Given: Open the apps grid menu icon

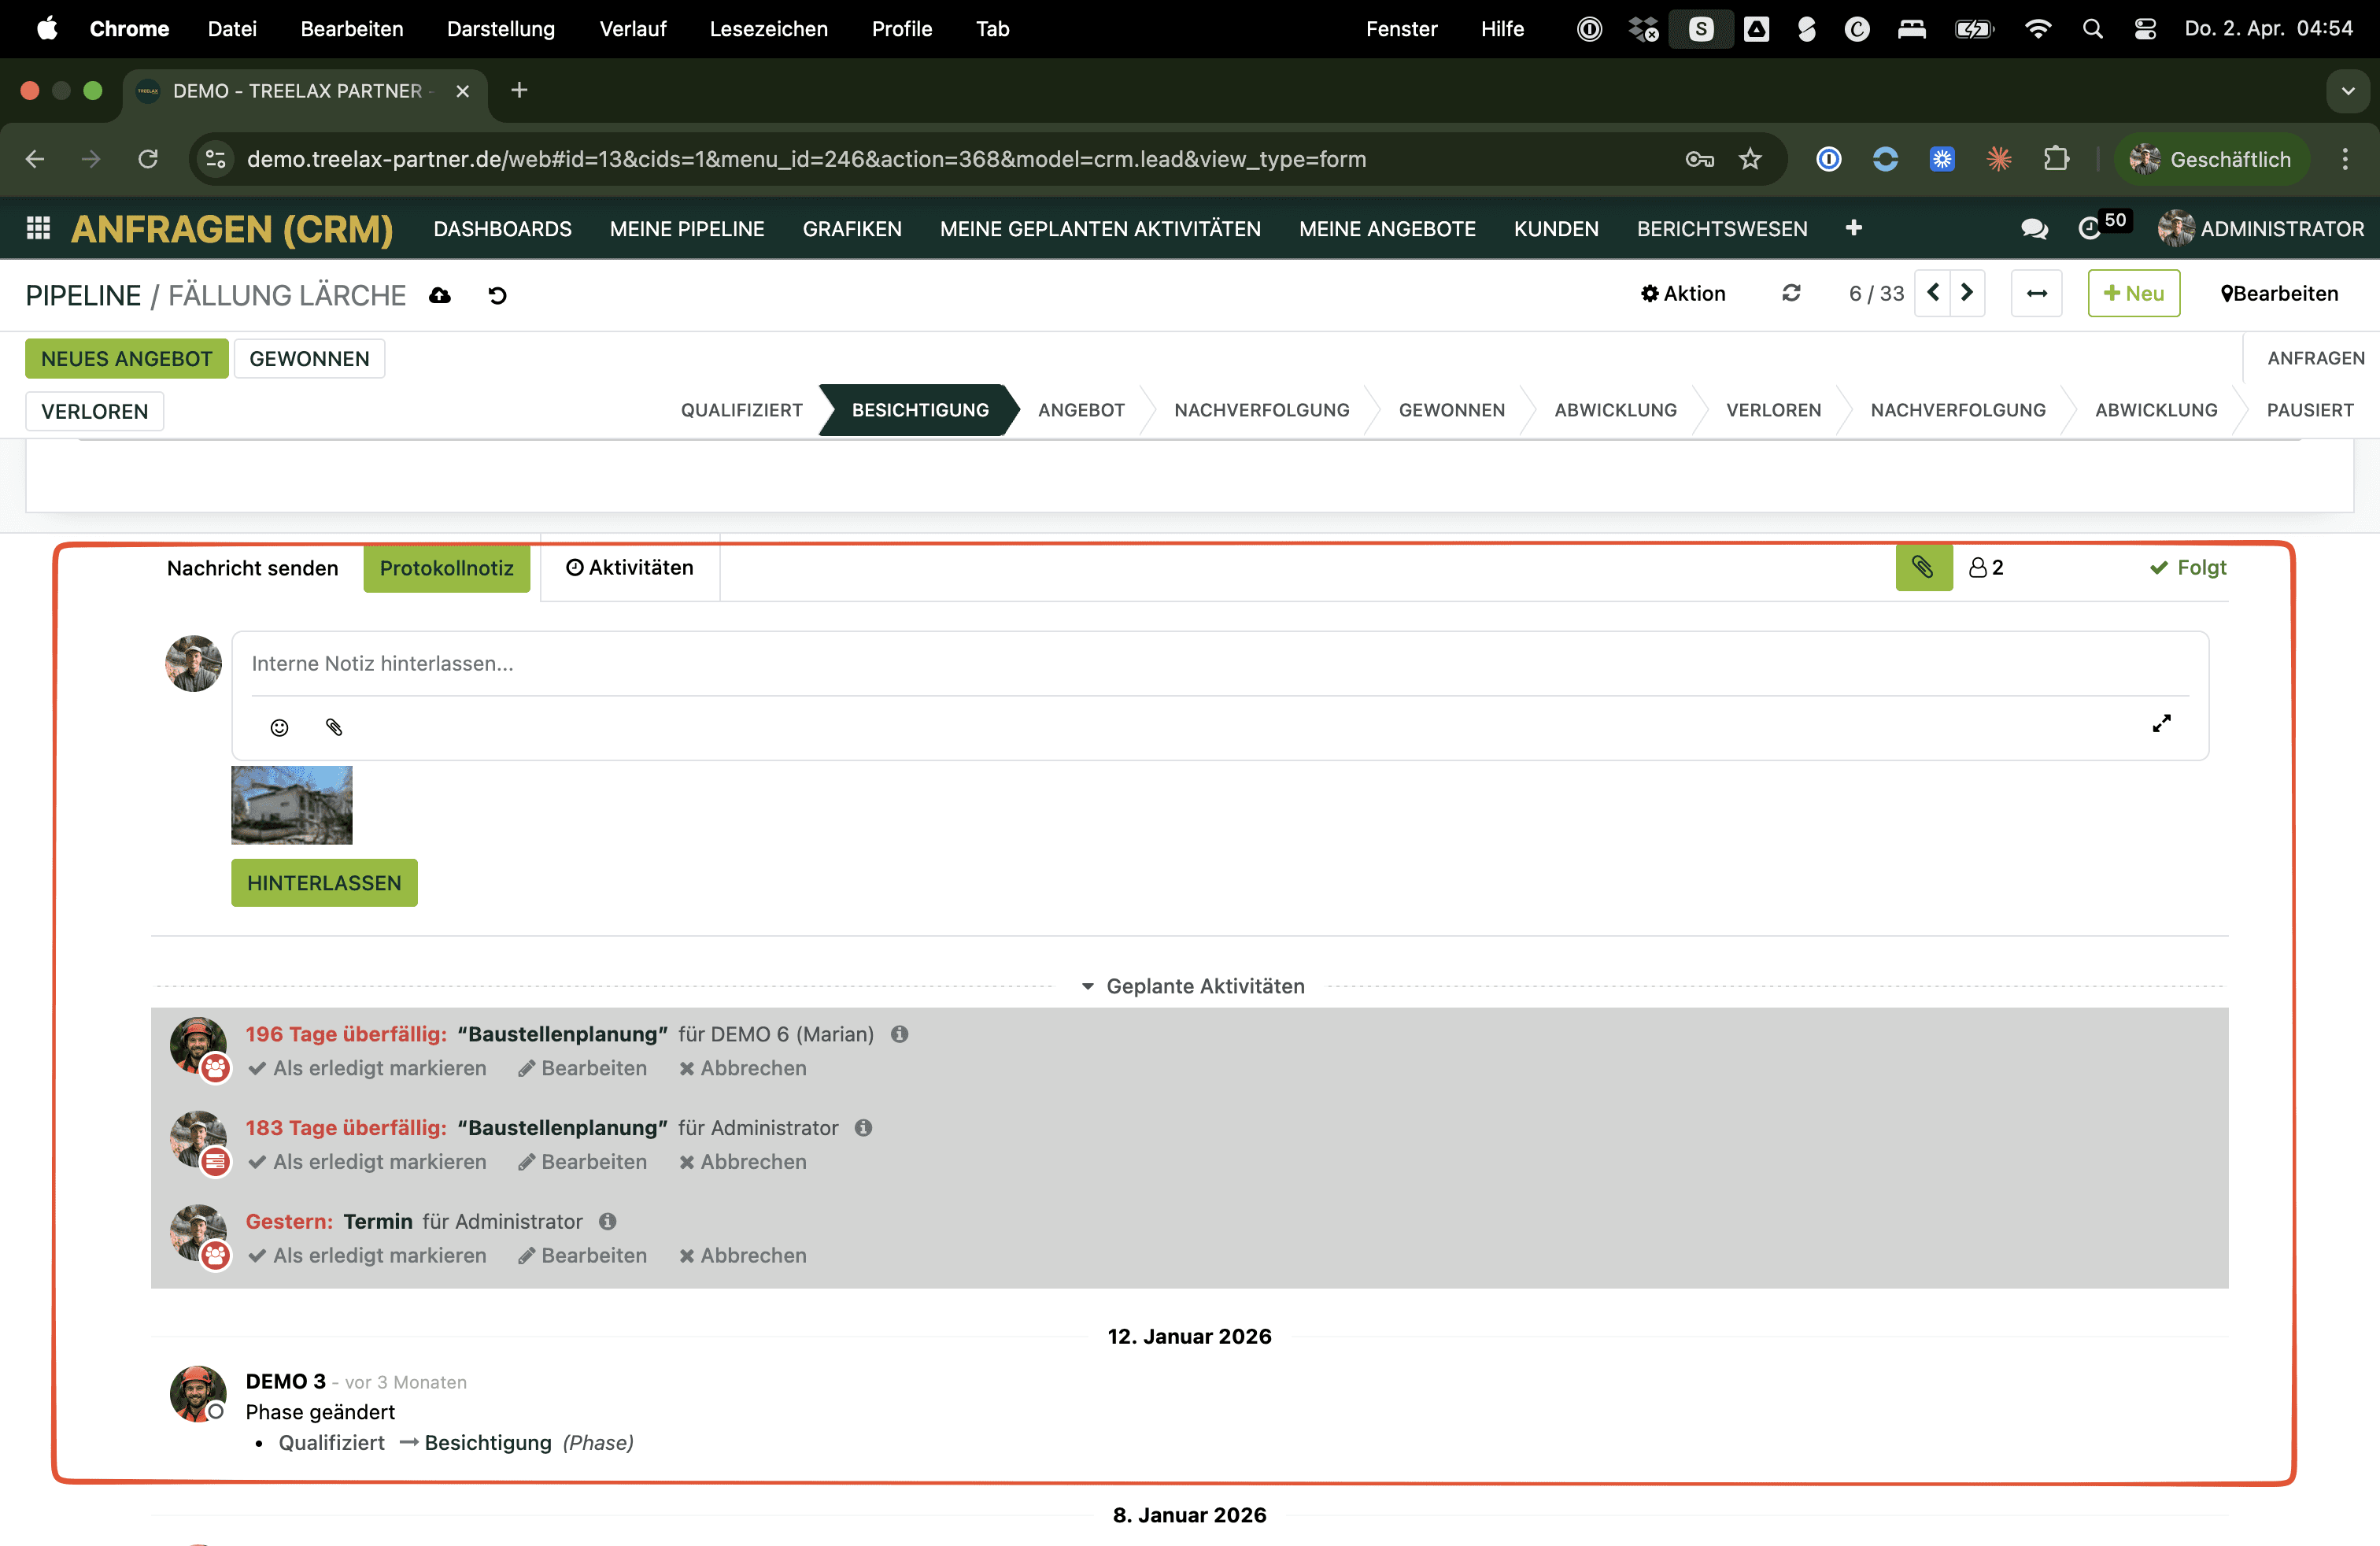Looking at the screenshot, I should (38, 229).
